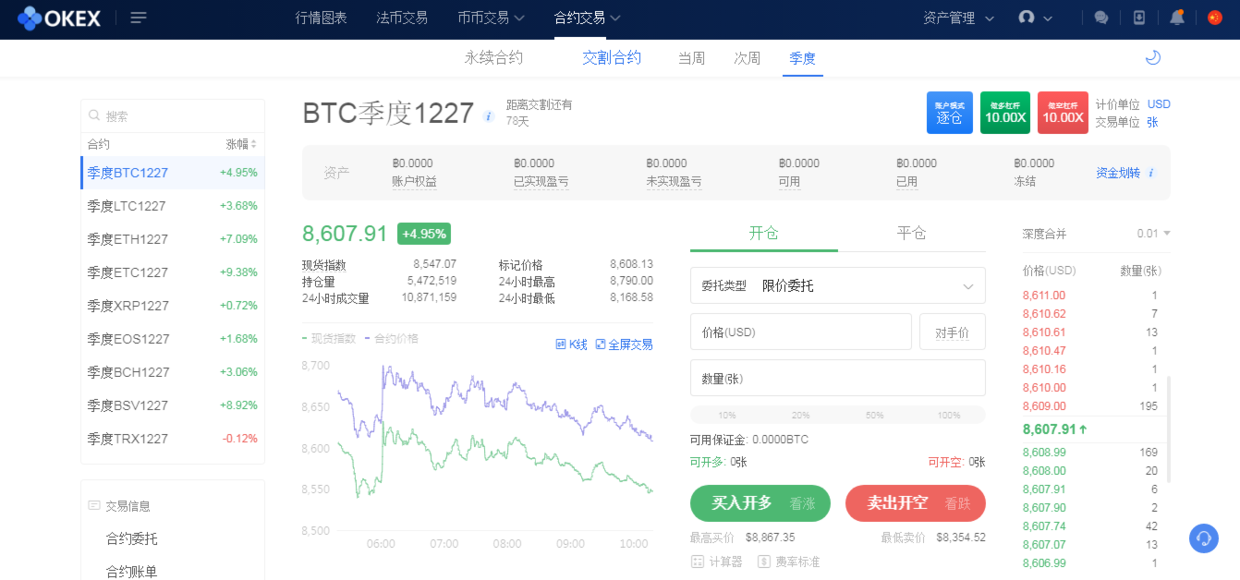
Task: Click the floating customer support headset button
Action: 1204,538
